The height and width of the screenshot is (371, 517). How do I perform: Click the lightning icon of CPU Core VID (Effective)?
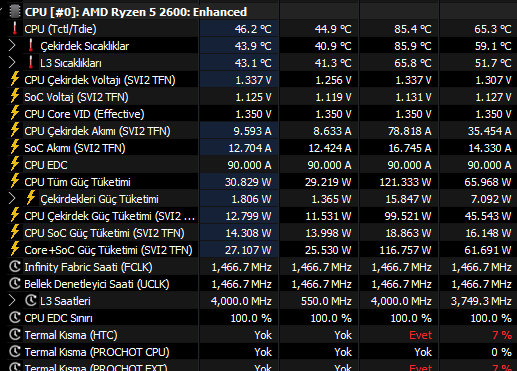point(15,113)
